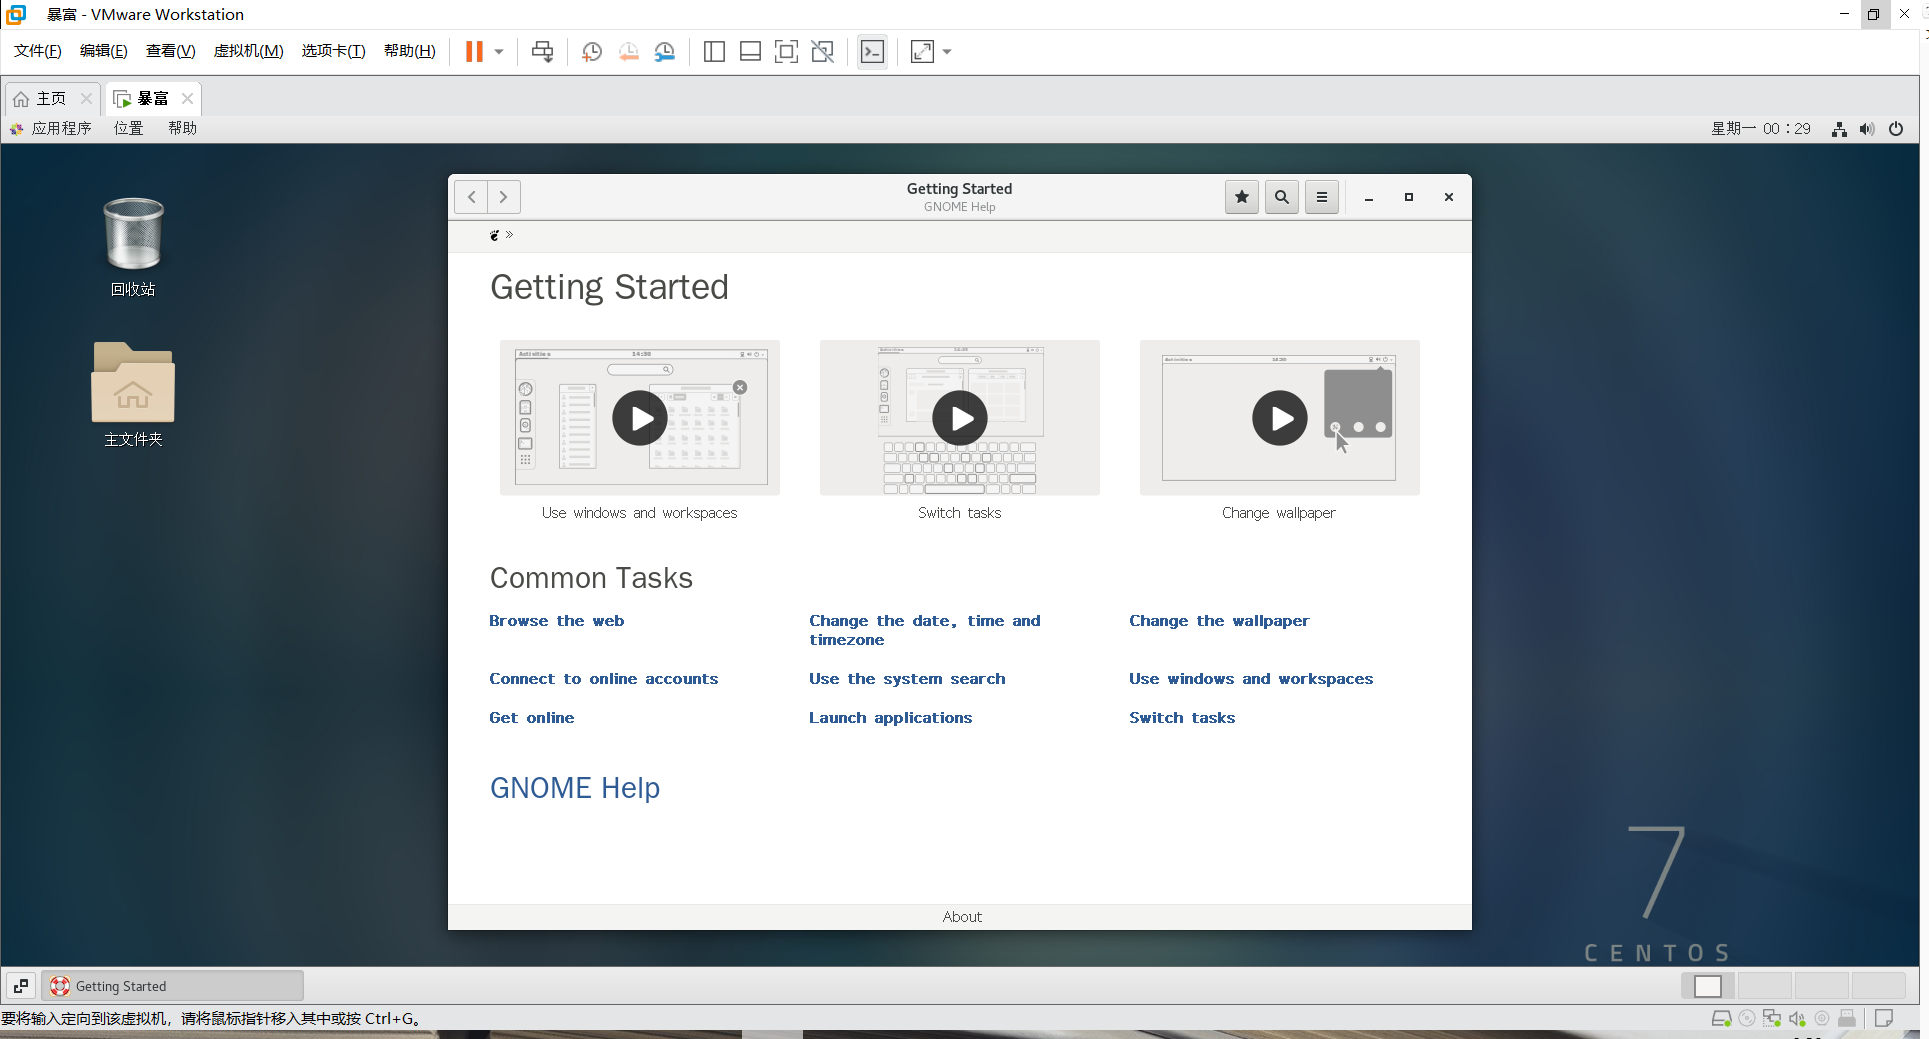Click the network adapter status icon in VMware

(1772, 1019)
